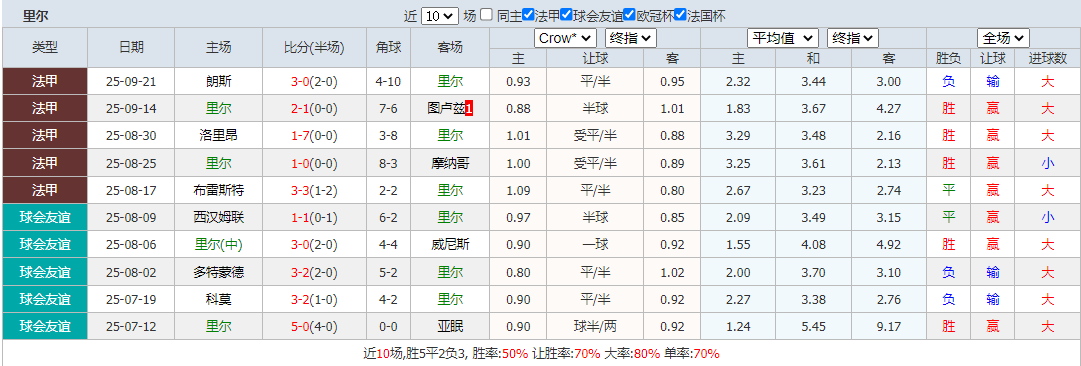Screen dimensions: 1081x366
Task: Open team 朗斯 in the 25-09-21 row
Action: click(x=219, y=81)
